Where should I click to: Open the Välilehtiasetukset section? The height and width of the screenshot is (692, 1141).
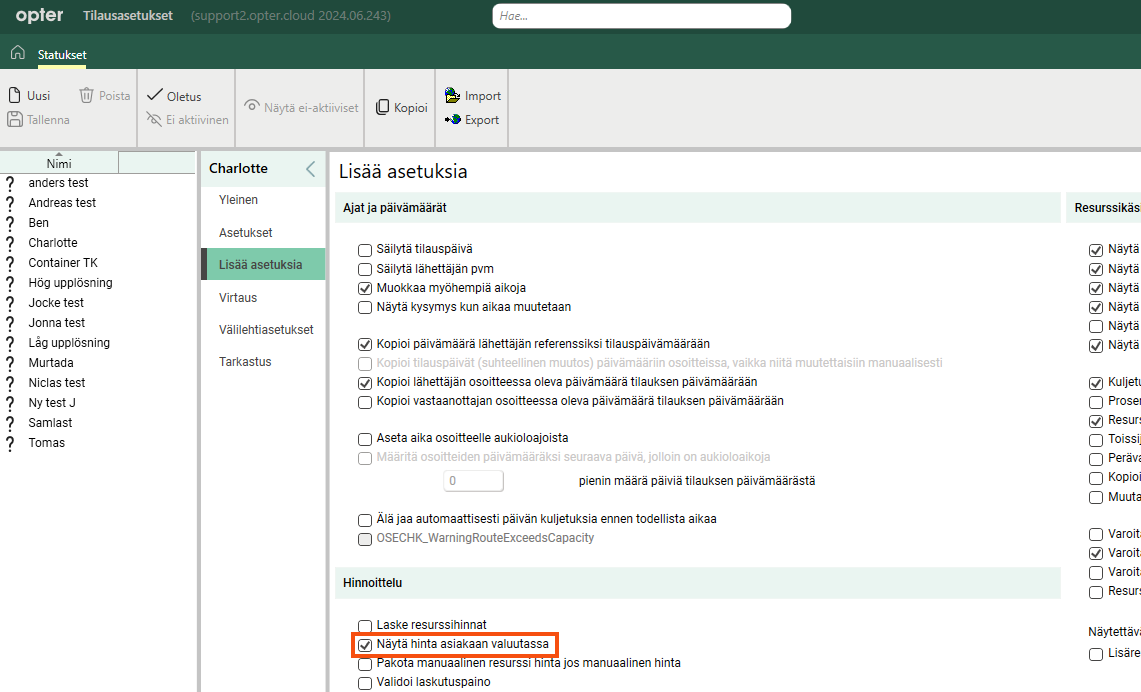266,329
